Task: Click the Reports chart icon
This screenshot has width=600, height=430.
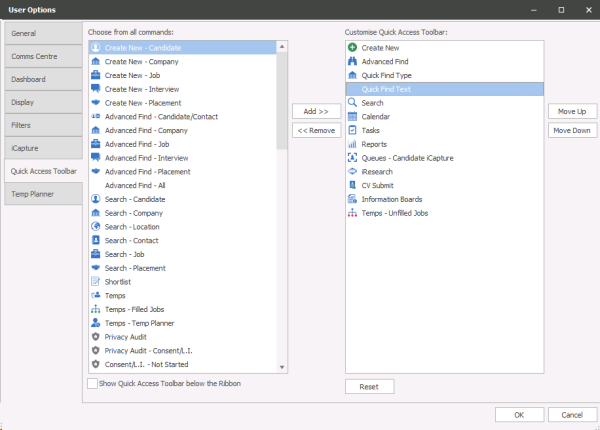Action: [352, 144]
